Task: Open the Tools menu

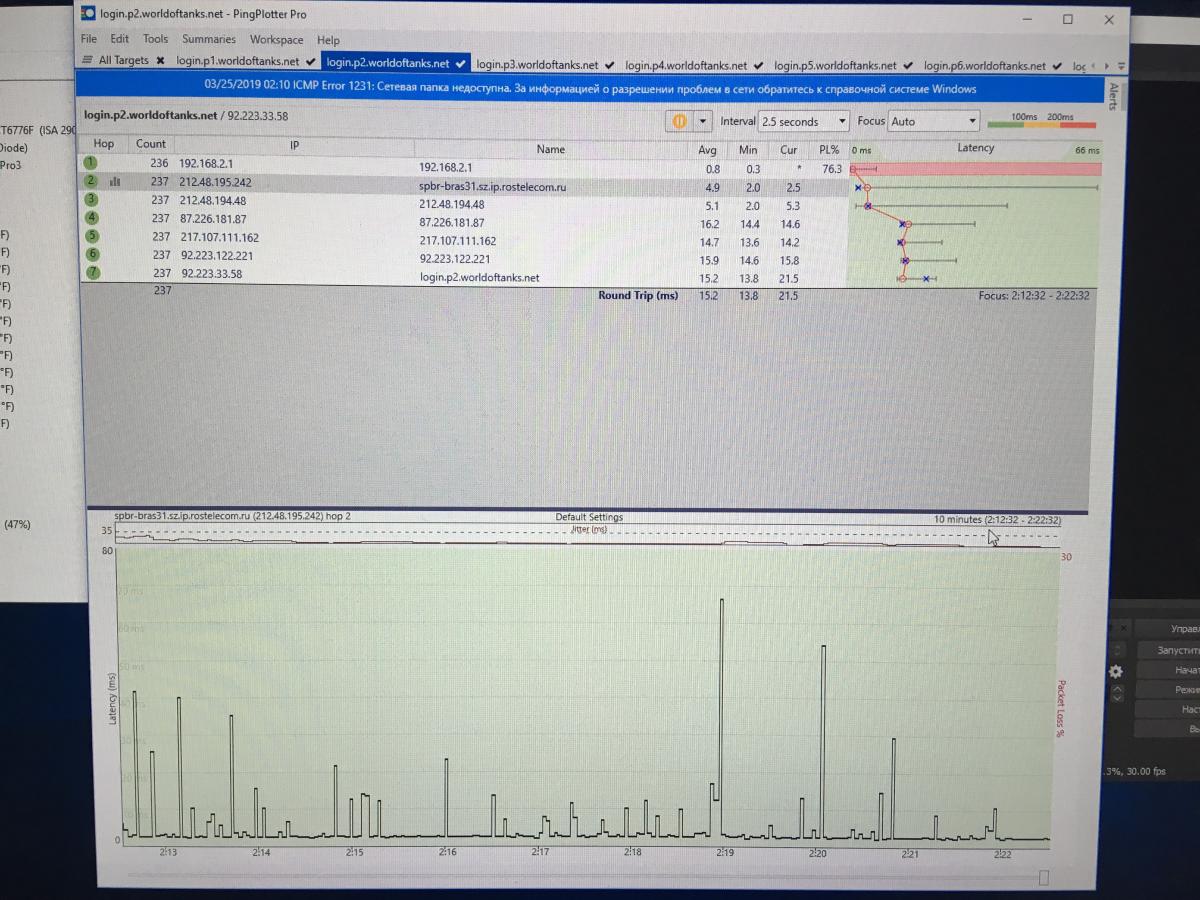Action: point(156,39)
